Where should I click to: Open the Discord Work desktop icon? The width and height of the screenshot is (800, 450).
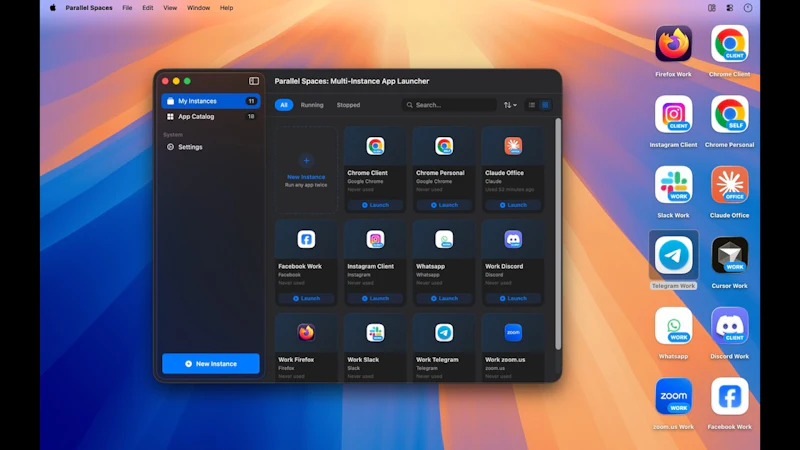coord(730,326)
